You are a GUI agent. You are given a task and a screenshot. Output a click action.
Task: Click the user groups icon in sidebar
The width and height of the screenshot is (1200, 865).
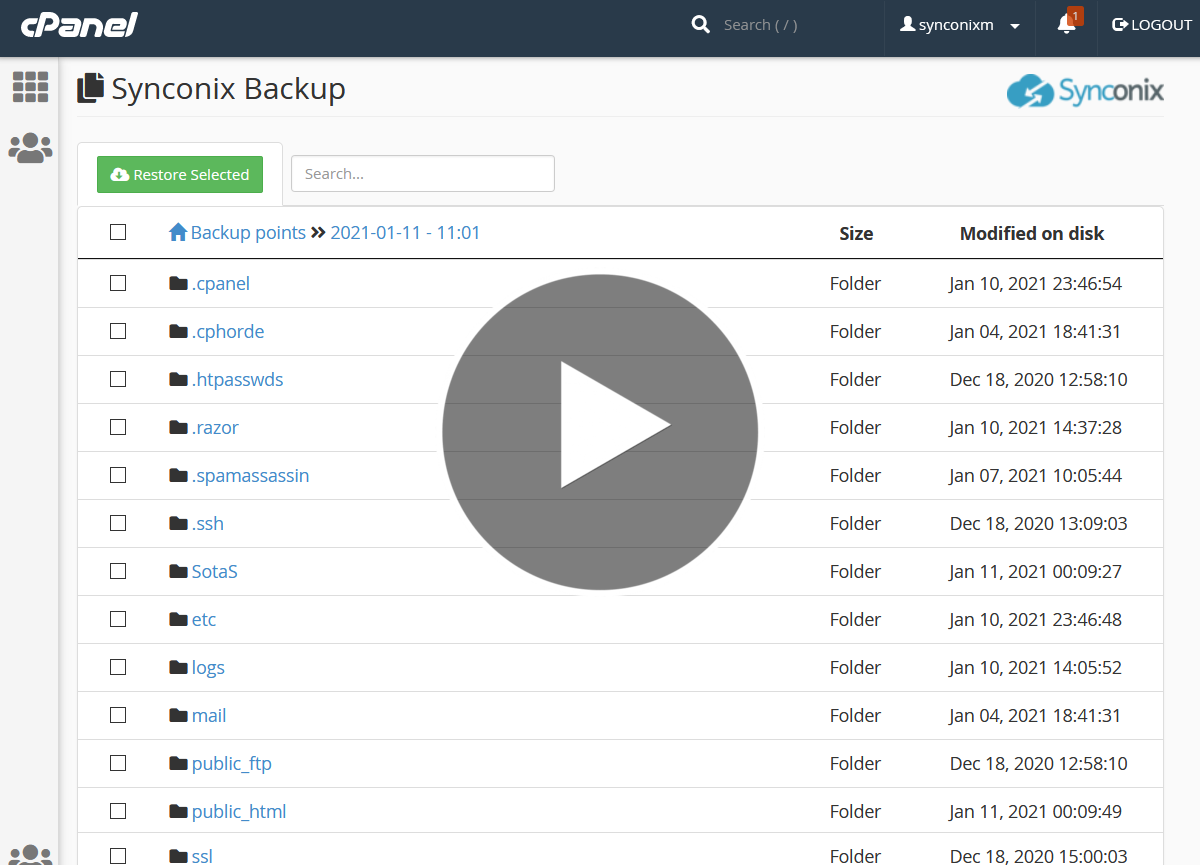(30, 147)
